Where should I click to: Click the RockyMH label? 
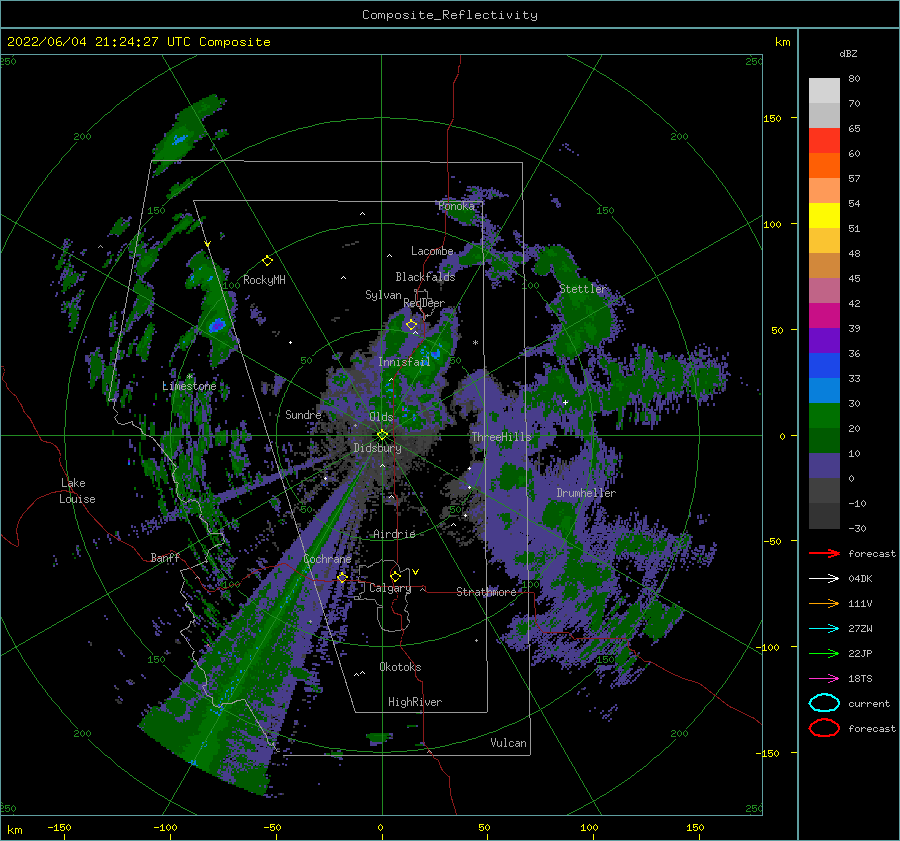click(264, 280)
